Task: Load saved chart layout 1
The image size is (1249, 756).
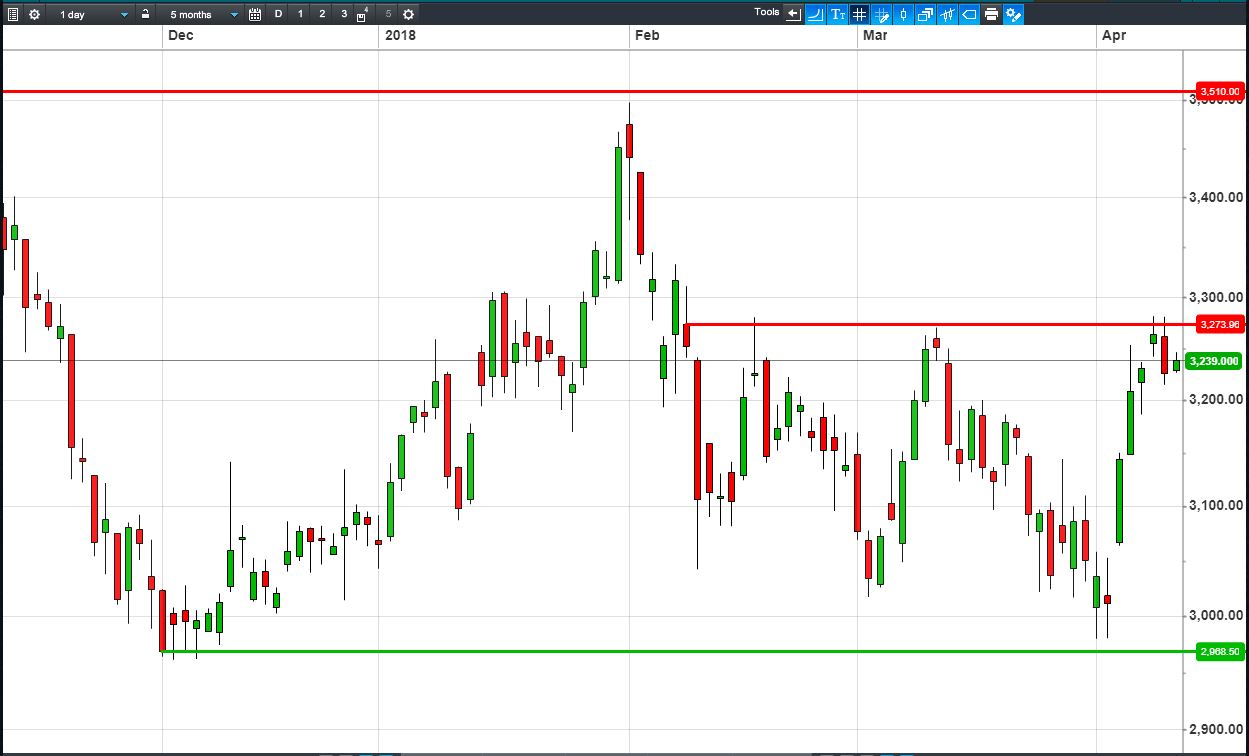Action: 300,14
